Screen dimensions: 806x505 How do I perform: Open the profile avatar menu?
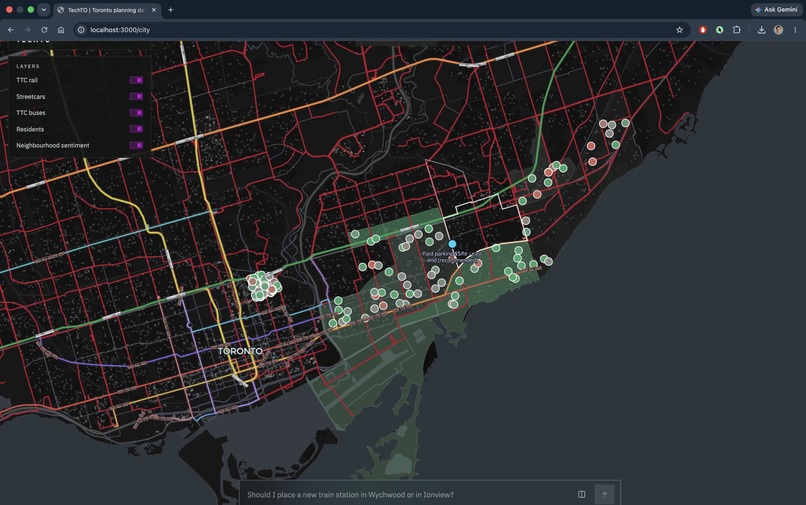click(x=778, y=30)
